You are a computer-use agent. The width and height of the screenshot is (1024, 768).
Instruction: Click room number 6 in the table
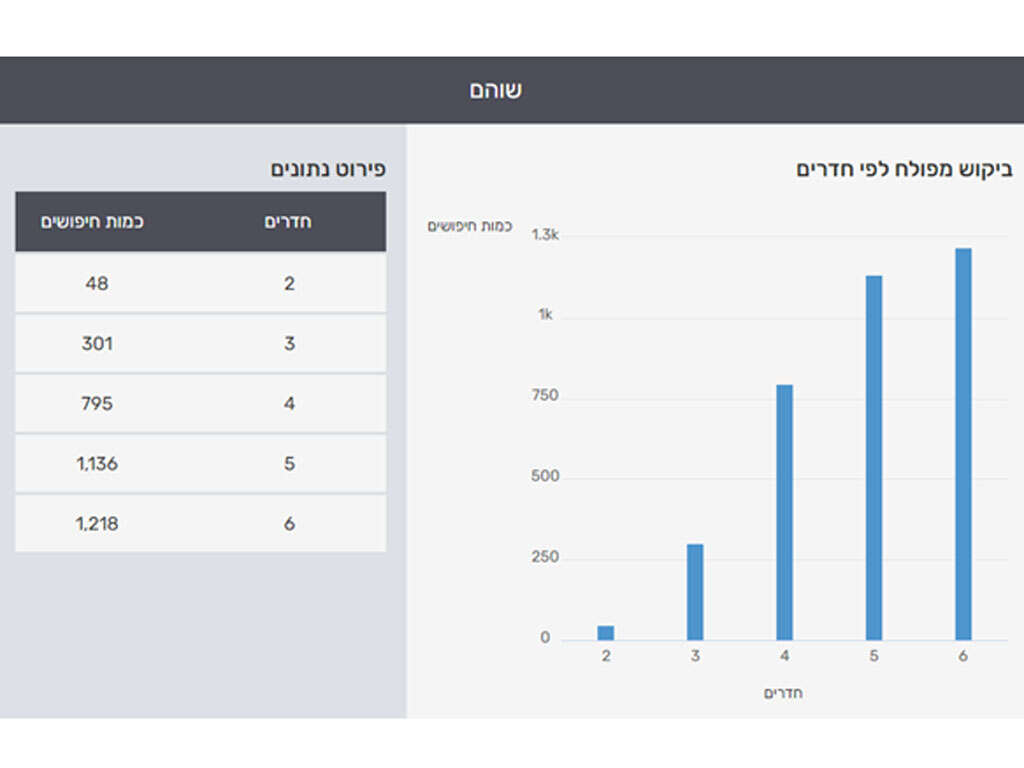(289, 524)
